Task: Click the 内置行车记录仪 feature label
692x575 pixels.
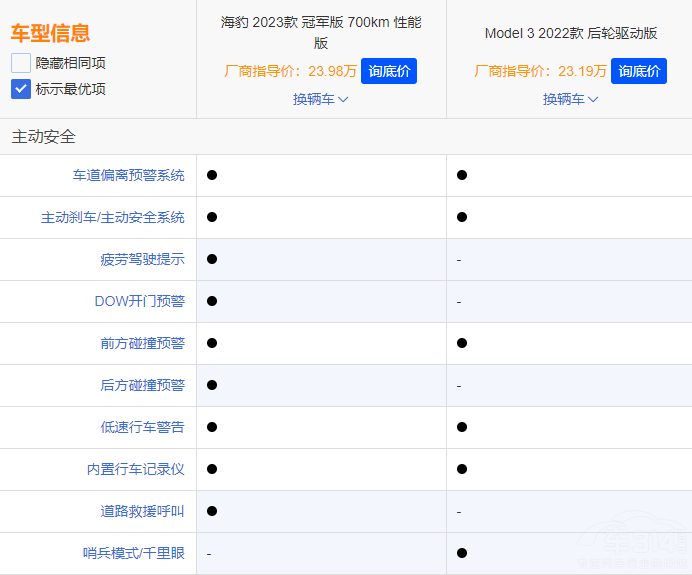Action: click(x=135, y=469)
